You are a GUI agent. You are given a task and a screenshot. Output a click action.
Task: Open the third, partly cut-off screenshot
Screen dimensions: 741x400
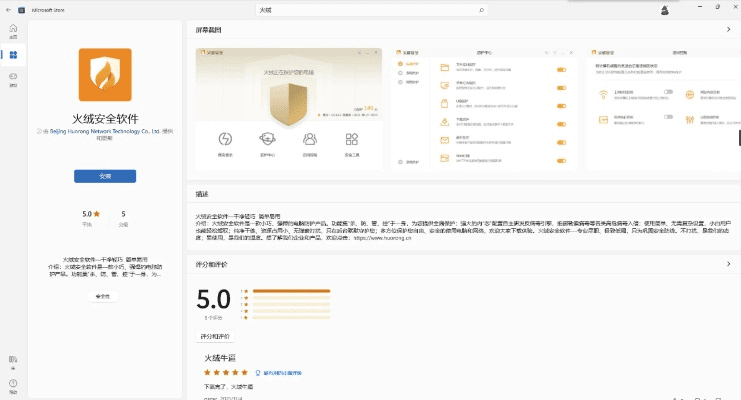pyautogui.click(x=663, y=109)
